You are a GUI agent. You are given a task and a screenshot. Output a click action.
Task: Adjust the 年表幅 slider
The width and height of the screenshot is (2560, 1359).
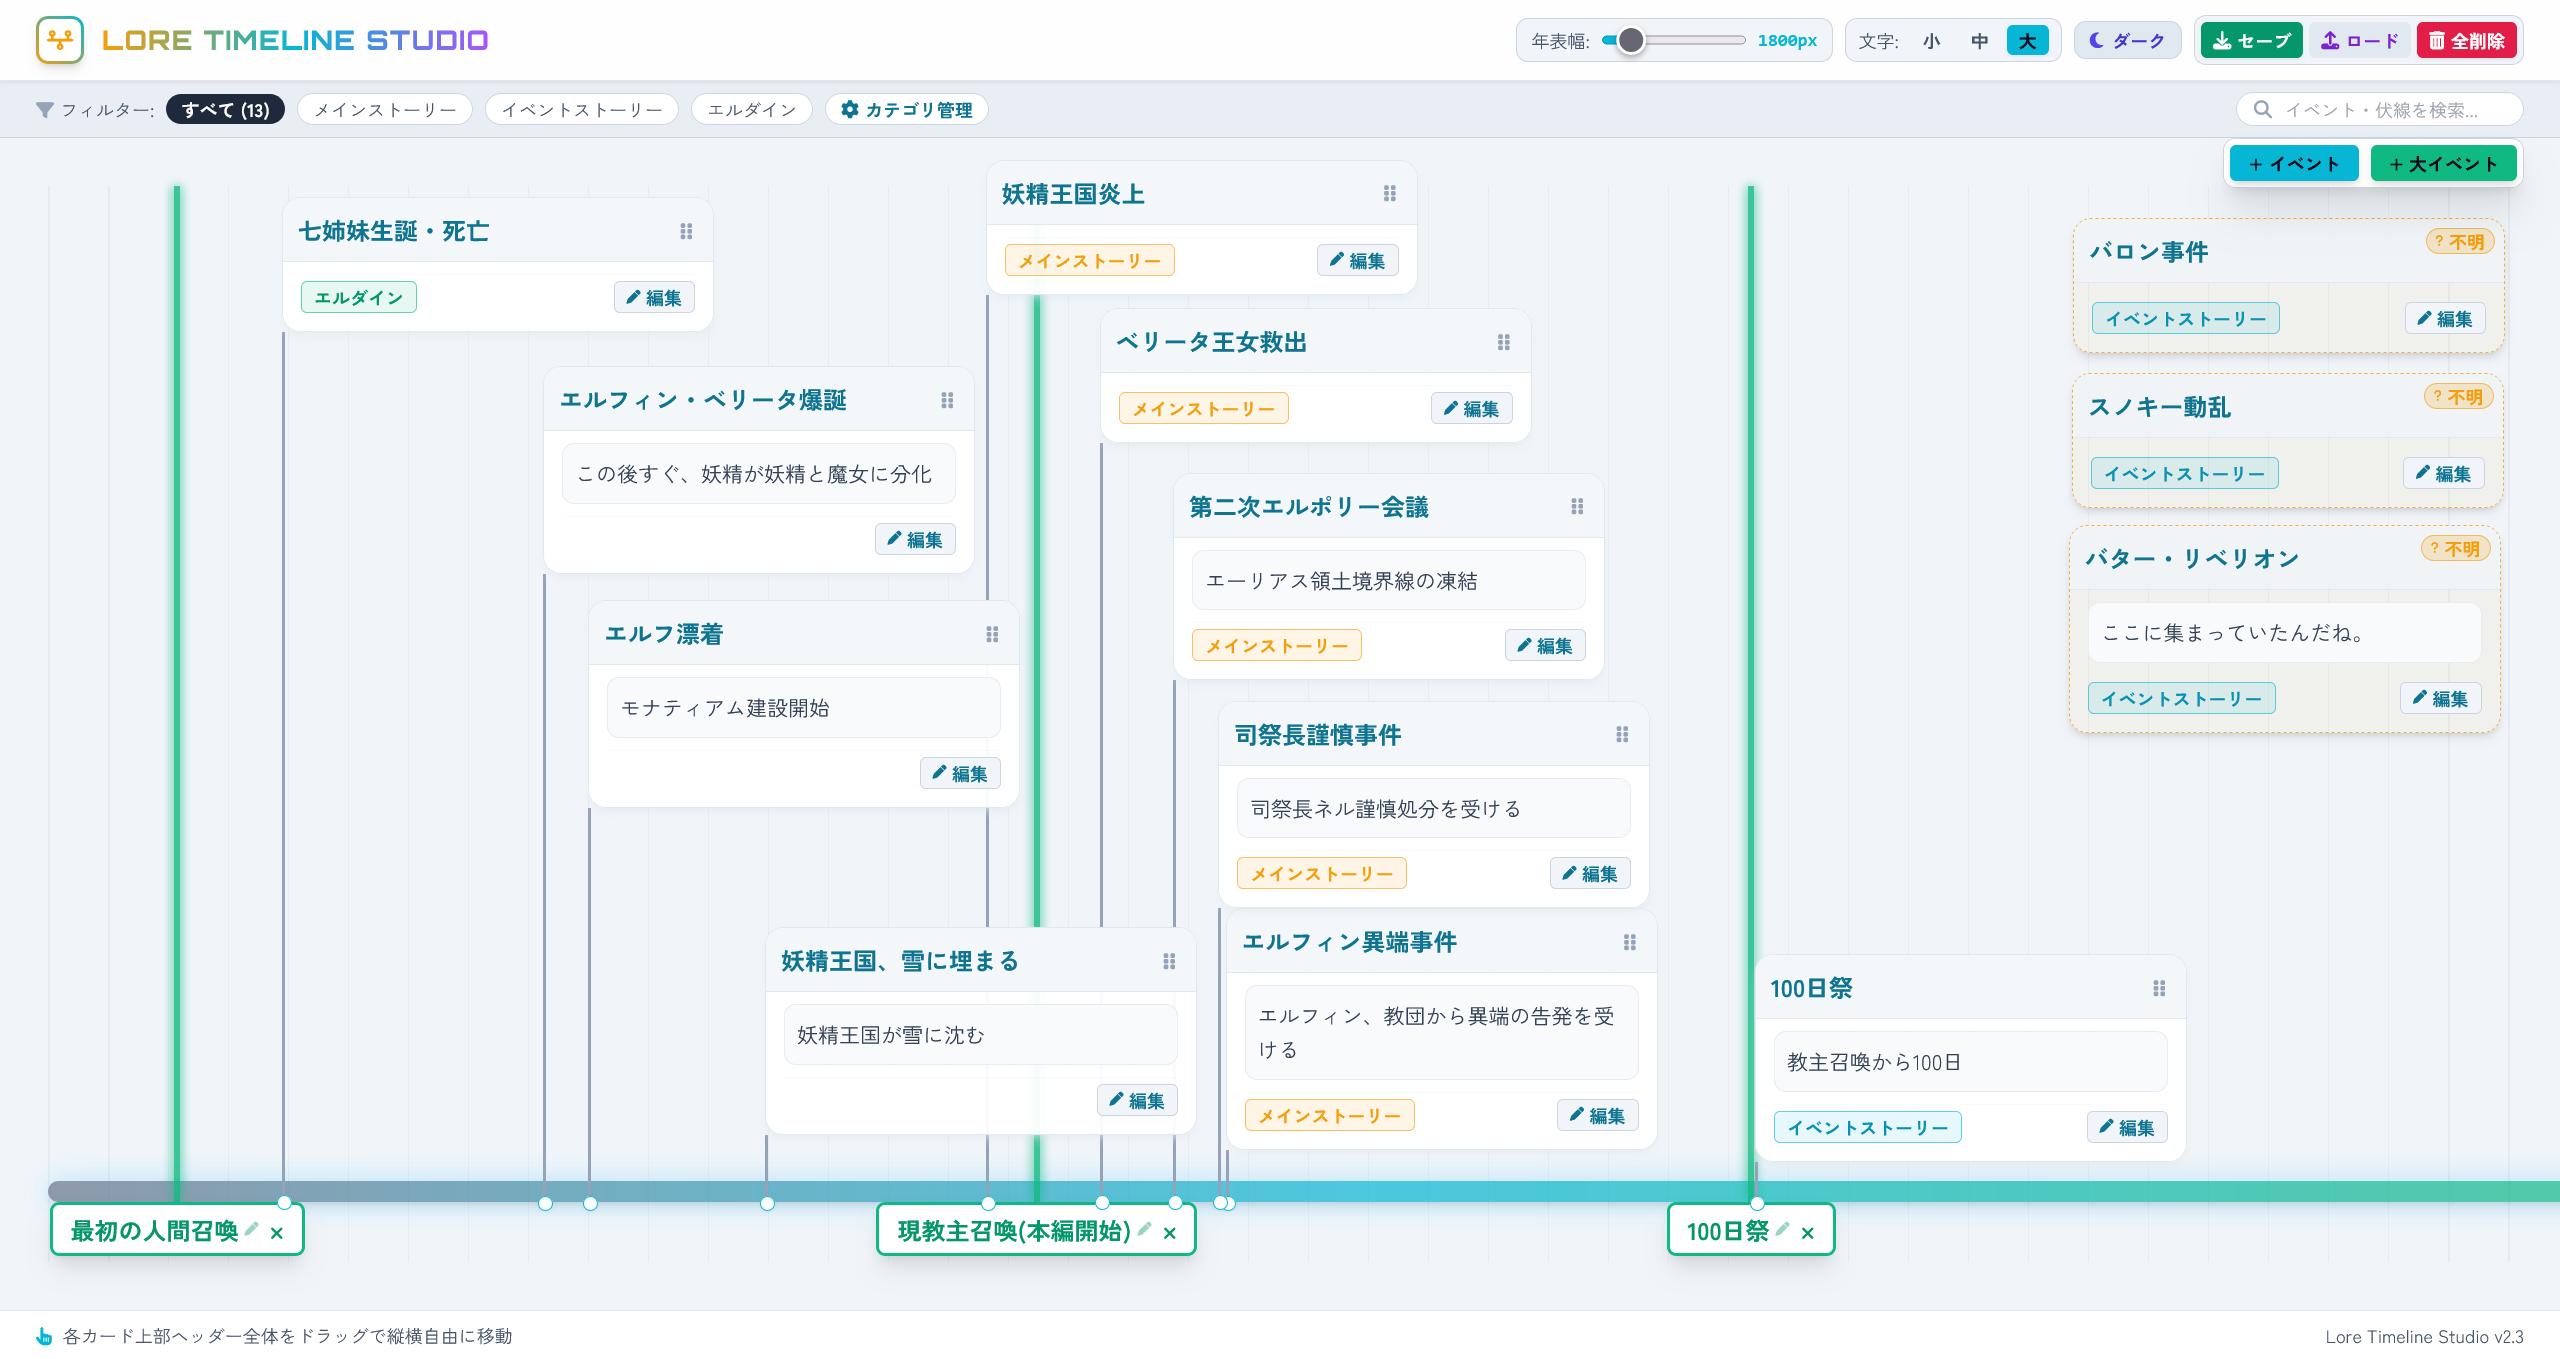(1674, 41)
